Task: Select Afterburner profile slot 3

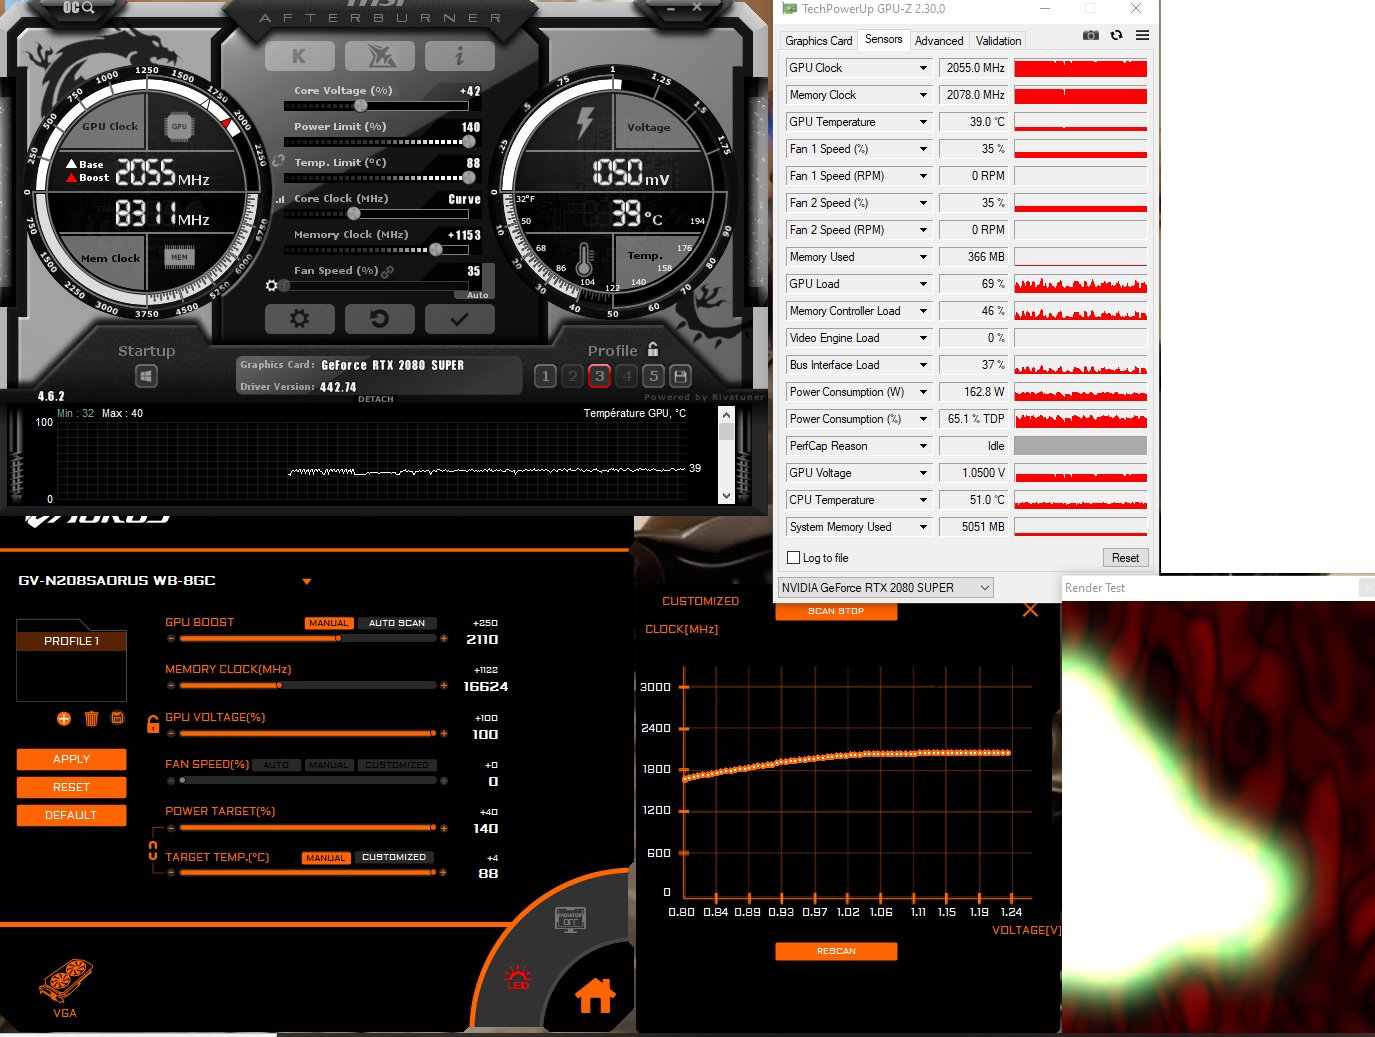Action: [599, 376]
